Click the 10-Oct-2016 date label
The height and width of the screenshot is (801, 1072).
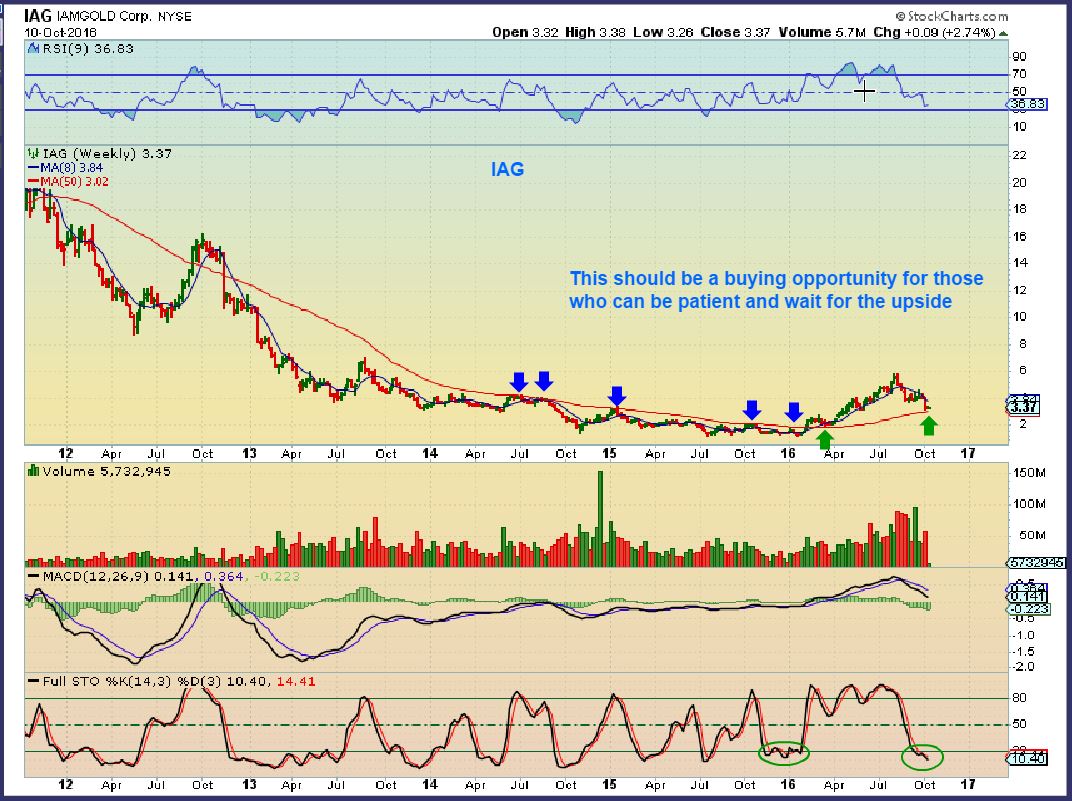coord(61,32)
